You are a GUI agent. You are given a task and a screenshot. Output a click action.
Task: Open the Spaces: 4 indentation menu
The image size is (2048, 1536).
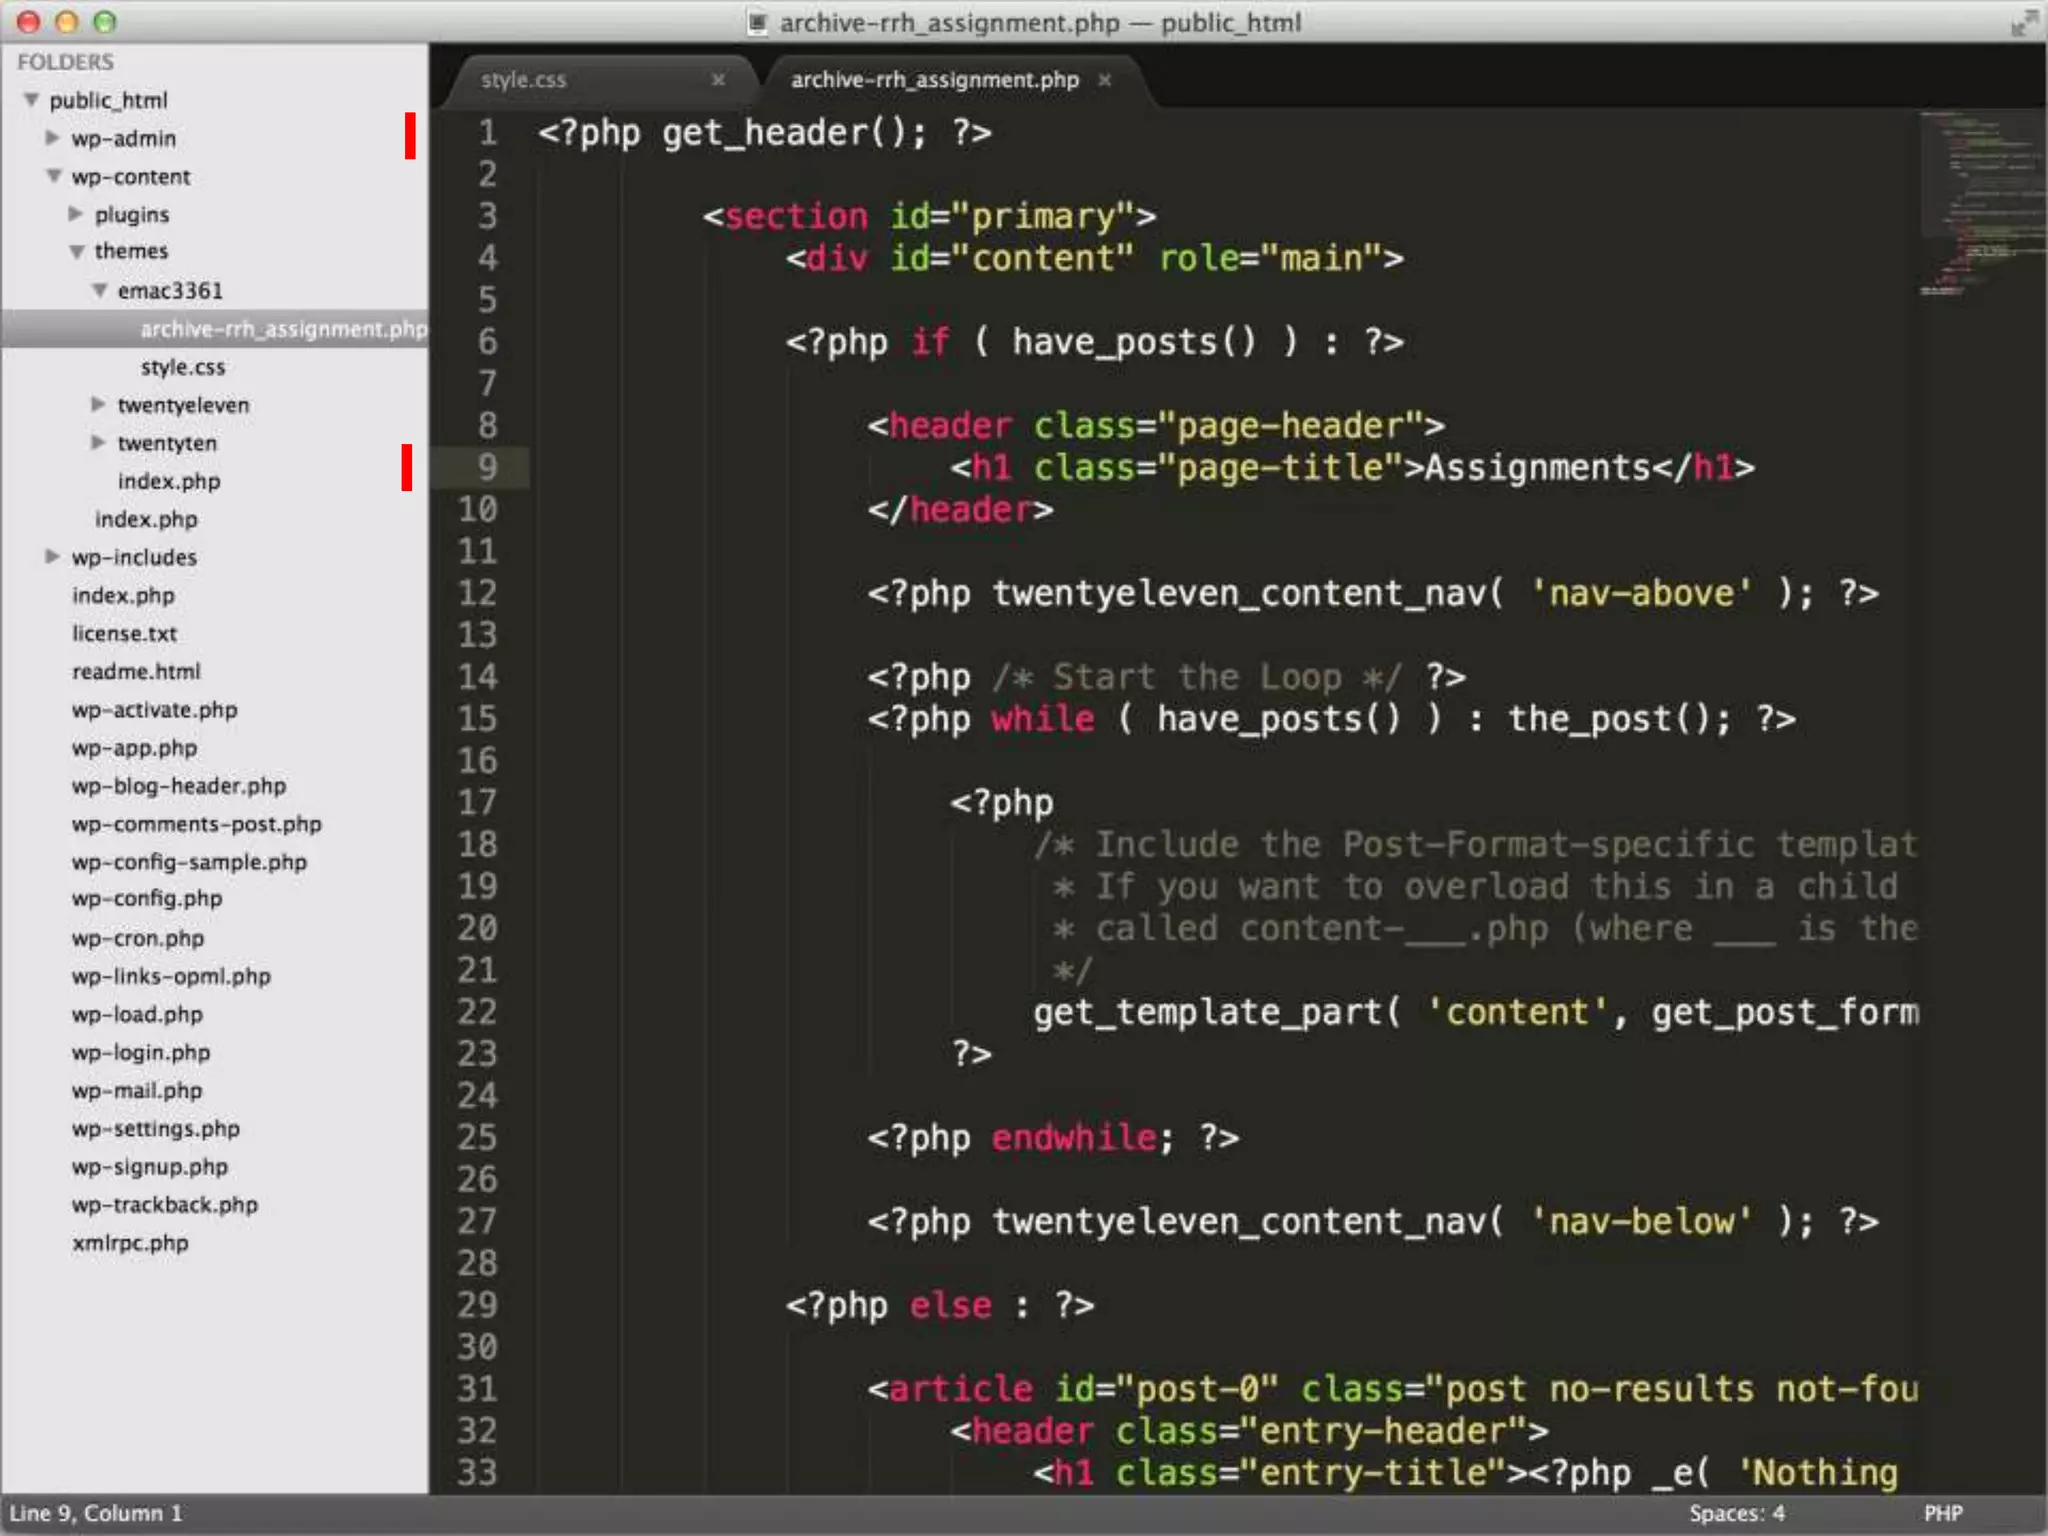pos(1736,1513)
